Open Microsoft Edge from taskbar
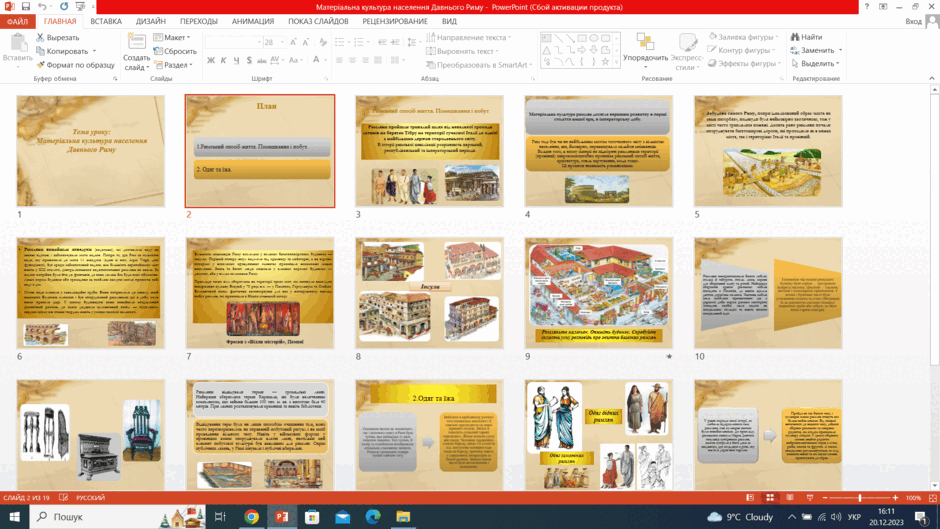940x529 pixels. 372,516
